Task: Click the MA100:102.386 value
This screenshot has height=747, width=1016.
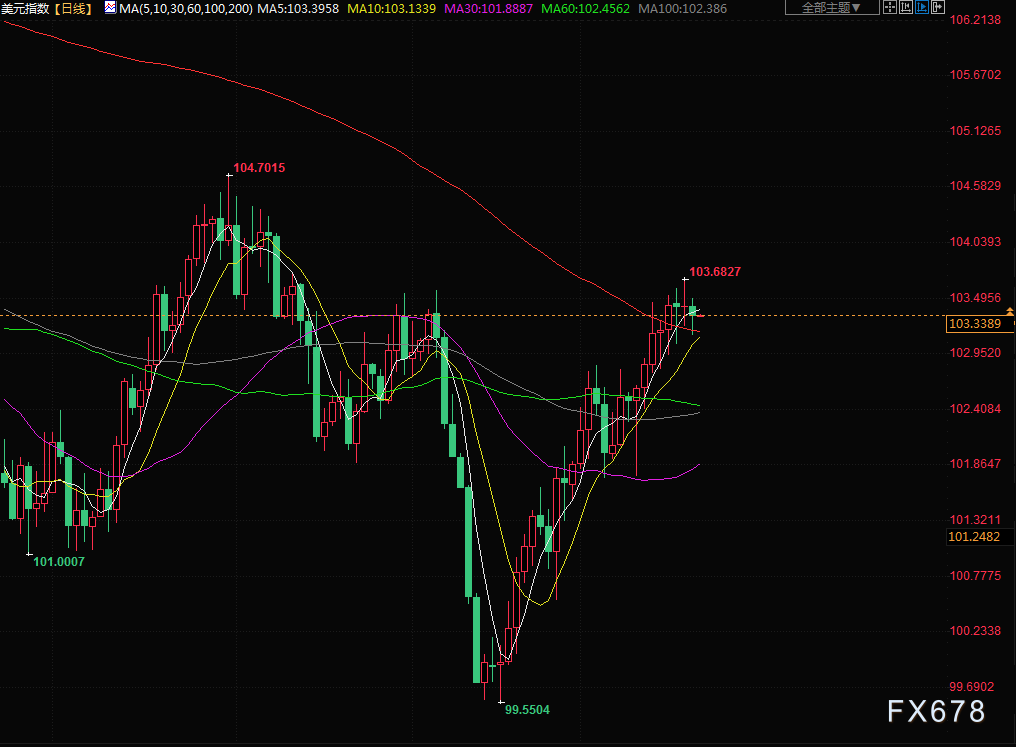Action: pyautogui.click(x=682, y=8)
